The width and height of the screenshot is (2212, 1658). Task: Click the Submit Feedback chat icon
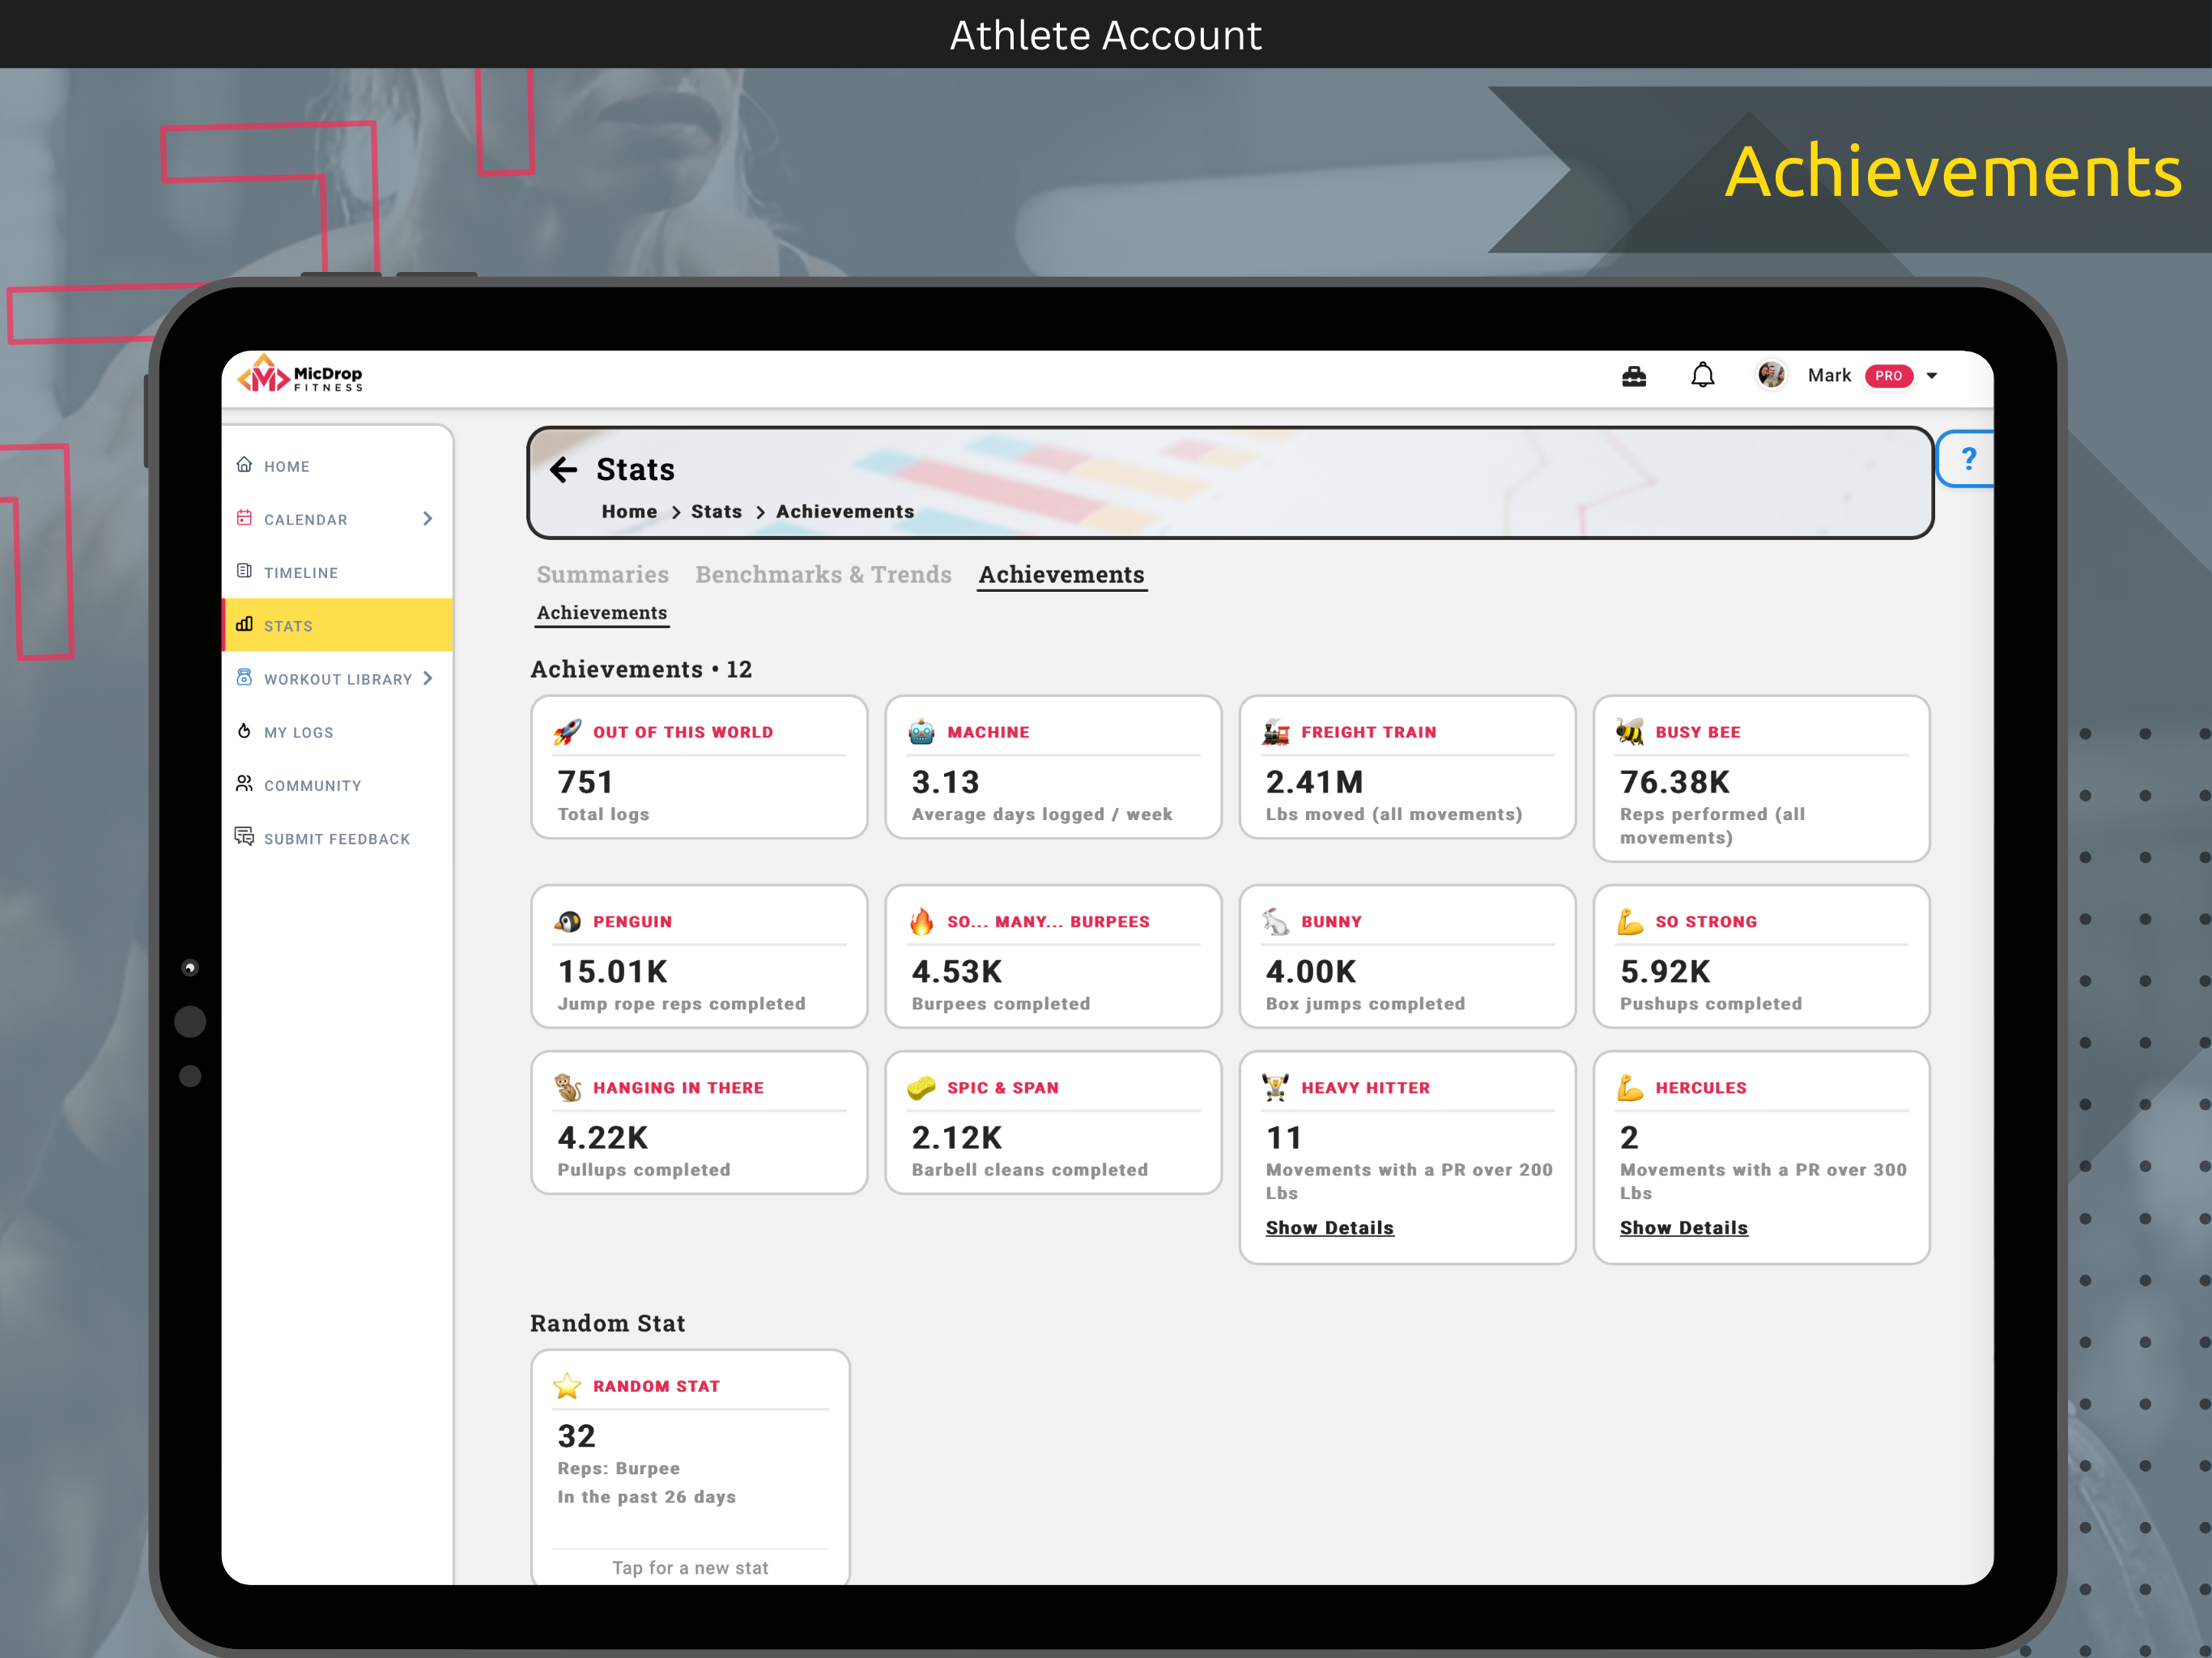(x=244, y=836)
